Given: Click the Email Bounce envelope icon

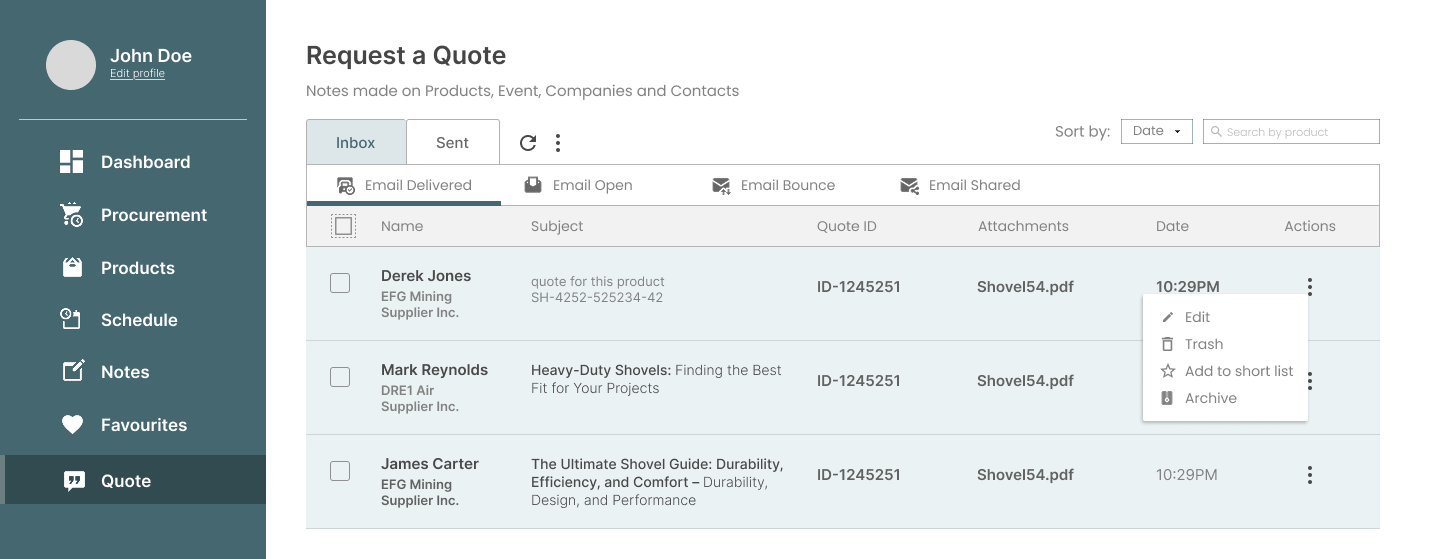Looking at the screenshot, I should 721,186.
